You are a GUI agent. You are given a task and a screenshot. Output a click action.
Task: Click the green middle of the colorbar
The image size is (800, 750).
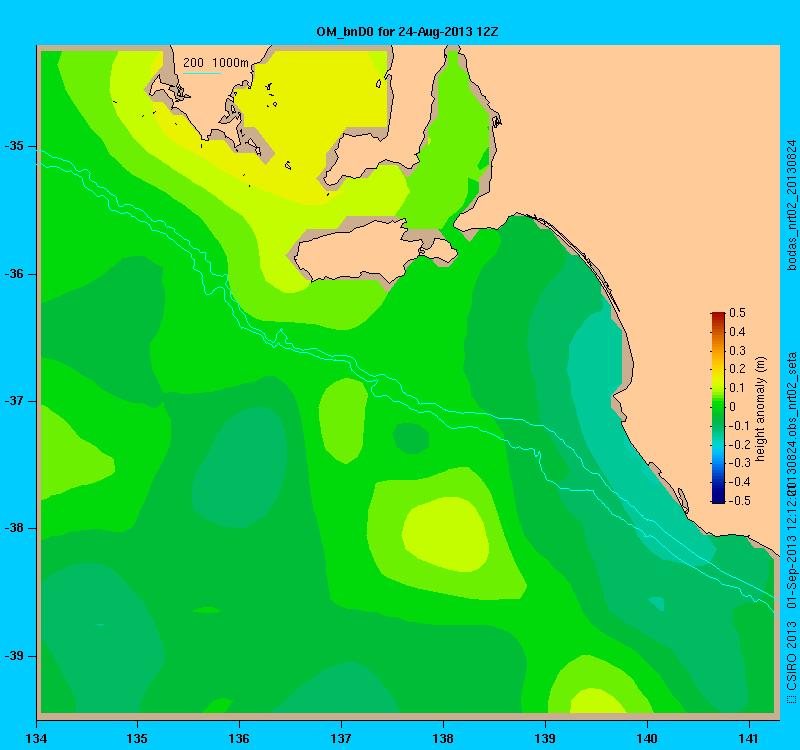(718, 407)
